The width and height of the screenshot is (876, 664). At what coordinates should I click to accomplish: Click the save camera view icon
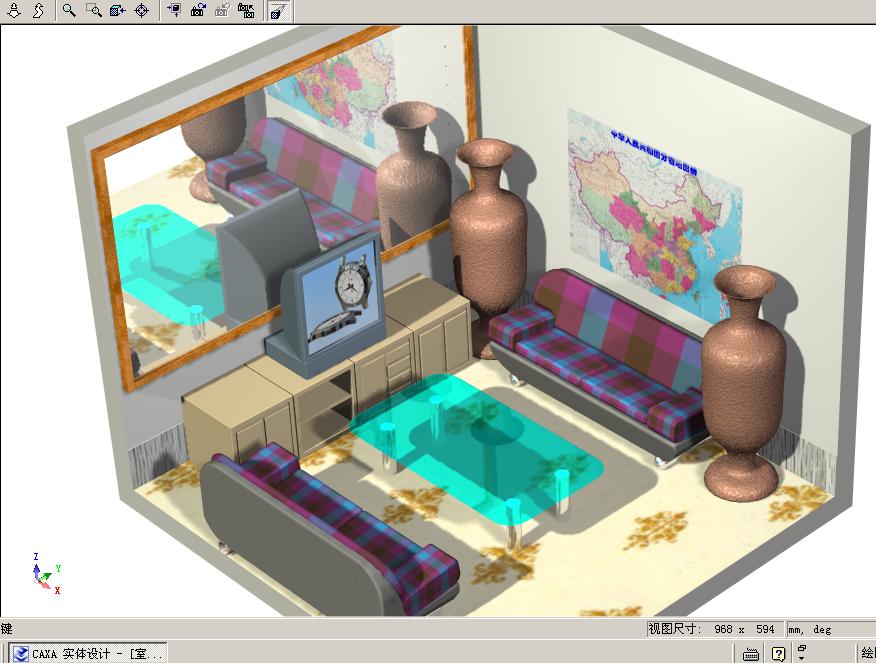[198, 10]
